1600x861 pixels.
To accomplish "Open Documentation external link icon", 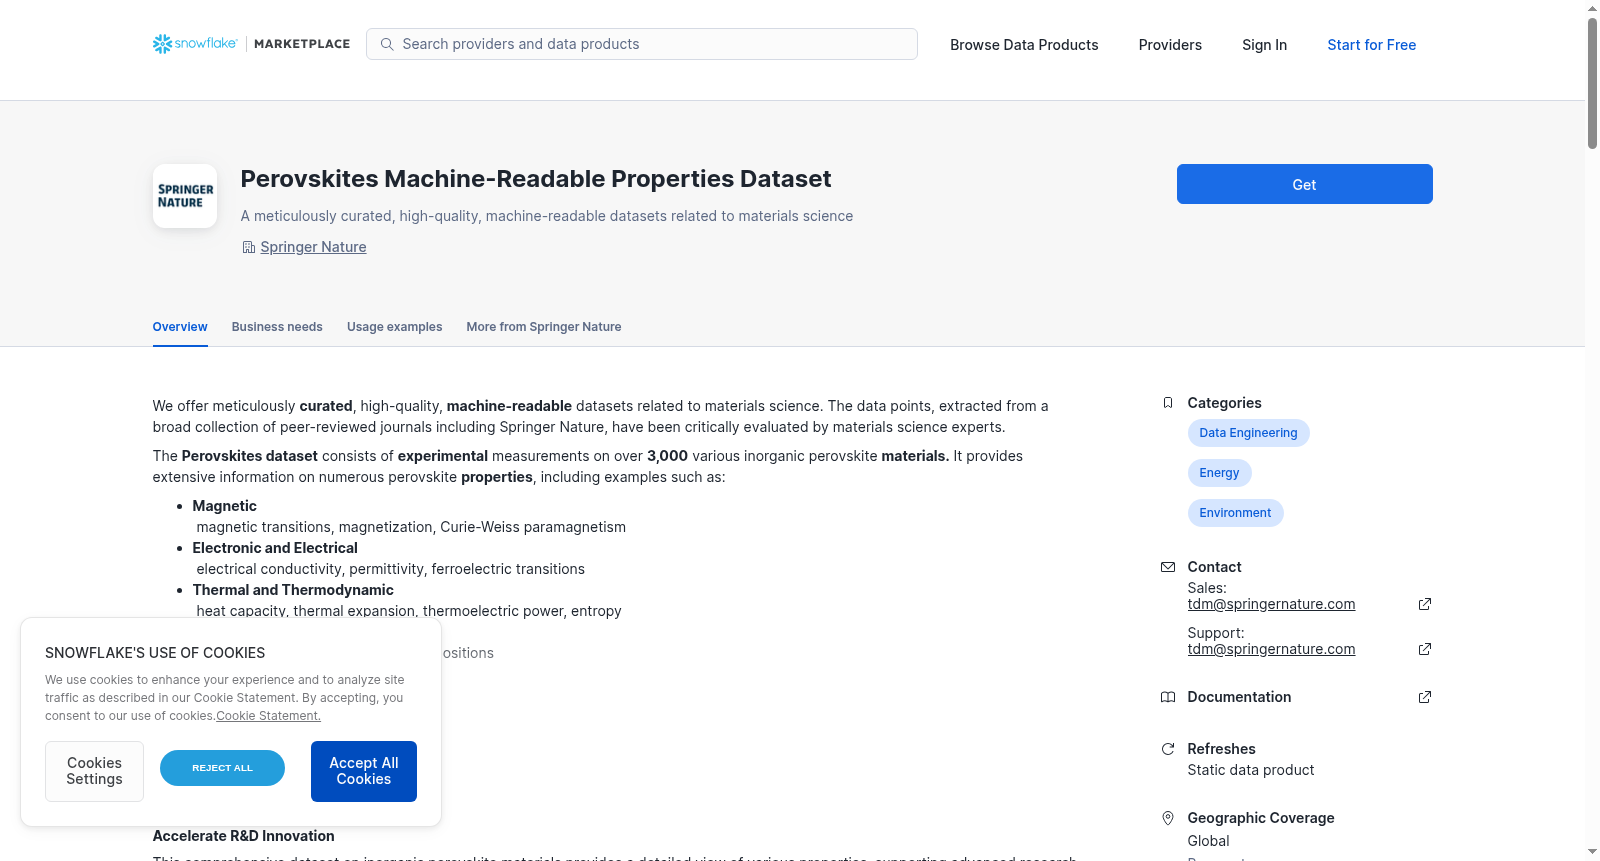I will [x=1425, y=697].
